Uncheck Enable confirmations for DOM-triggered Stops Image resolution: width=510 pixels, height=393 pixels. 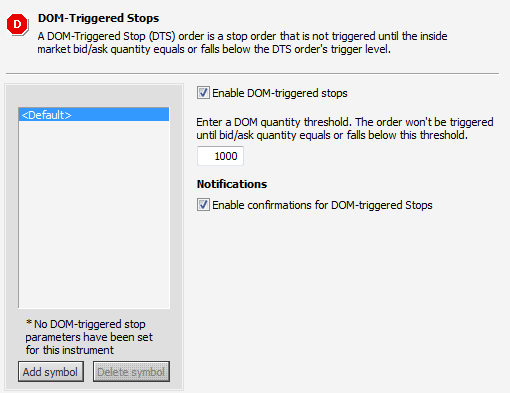[203, 205]
